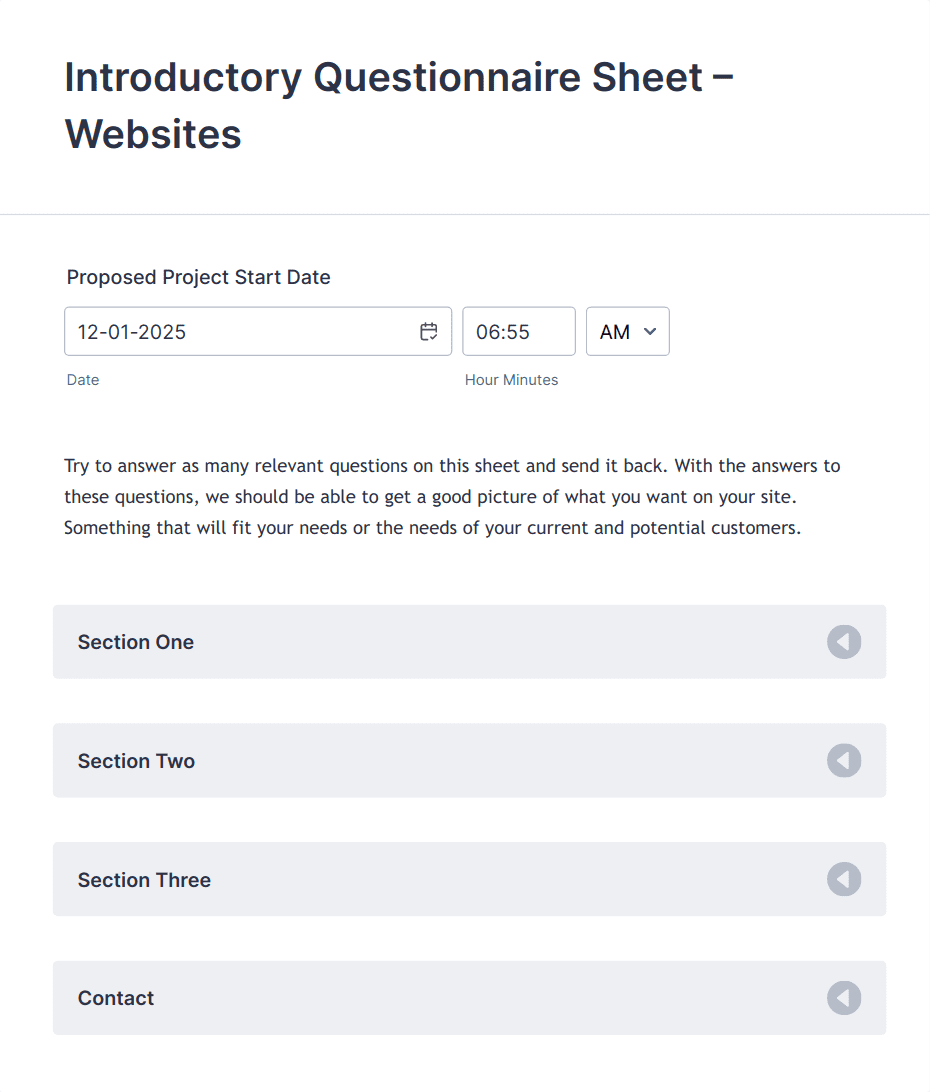Click the time field showing 06:55
930x1092 pixels.
click(518, 331)
